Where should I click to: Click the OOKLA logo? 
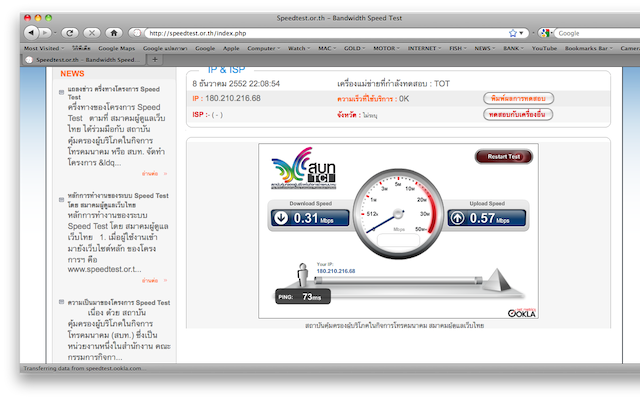[522, 313]
